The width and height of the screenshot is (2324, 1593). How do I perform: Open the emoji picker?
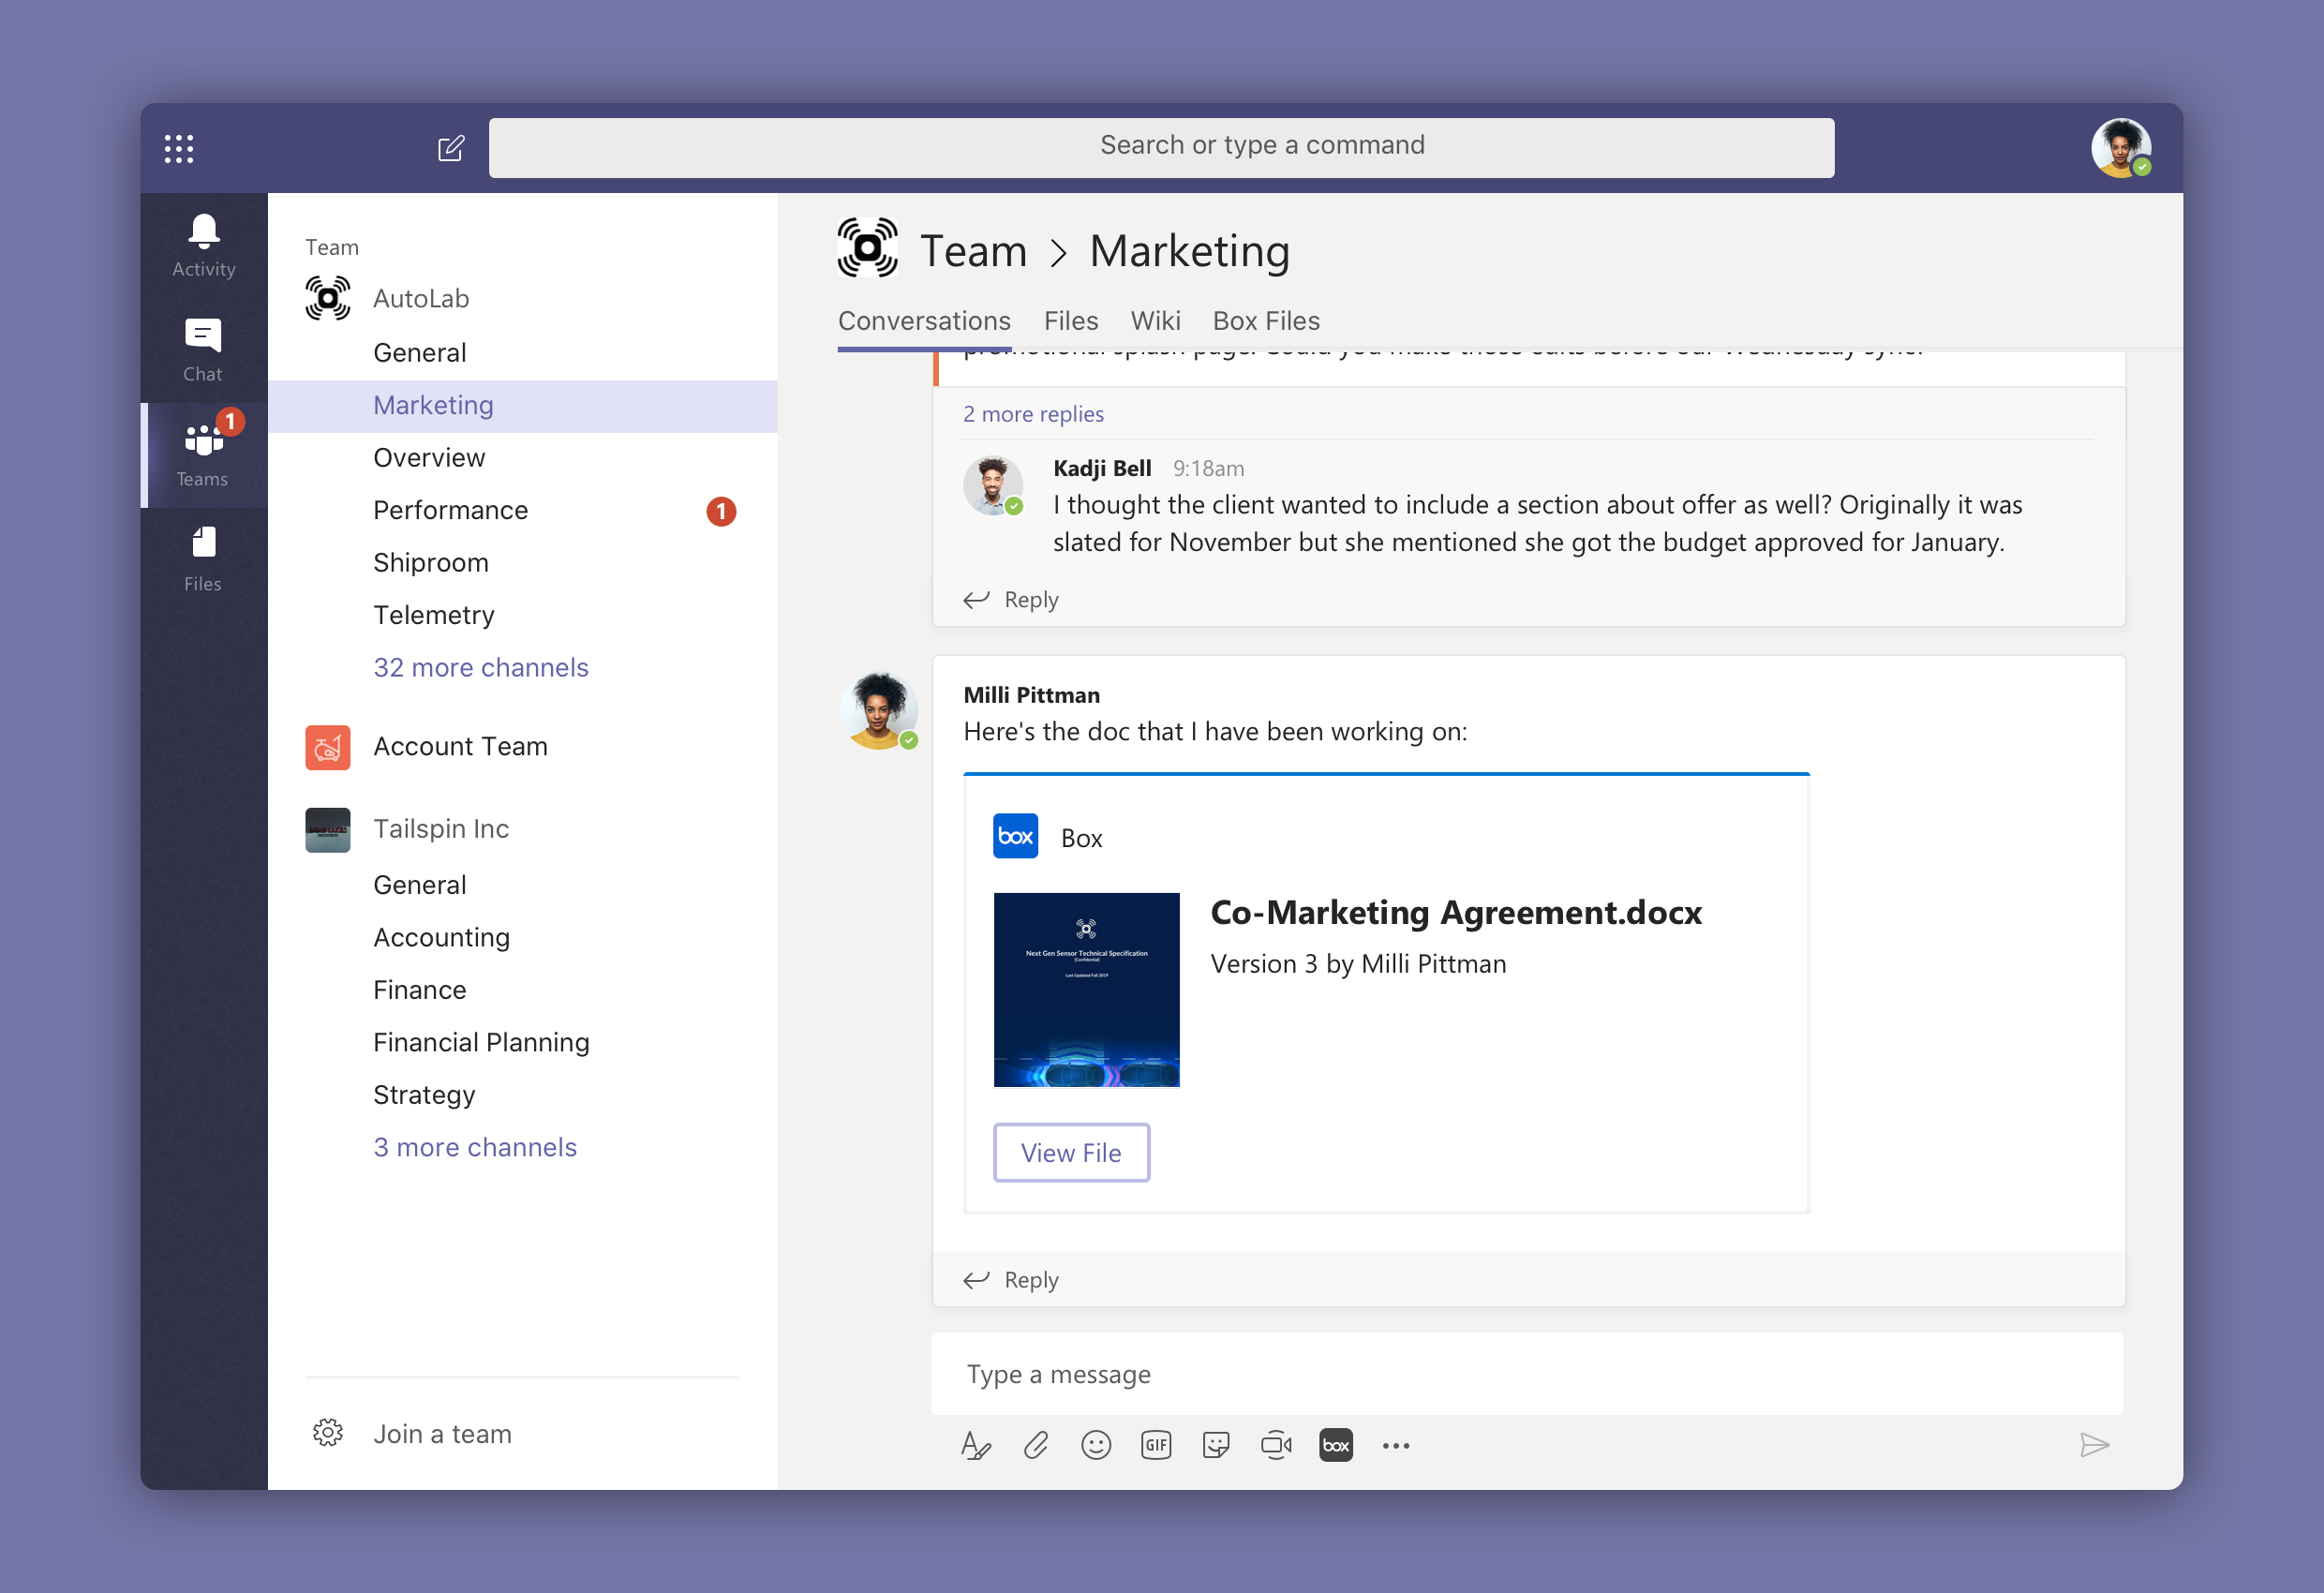[1096, 1445]
